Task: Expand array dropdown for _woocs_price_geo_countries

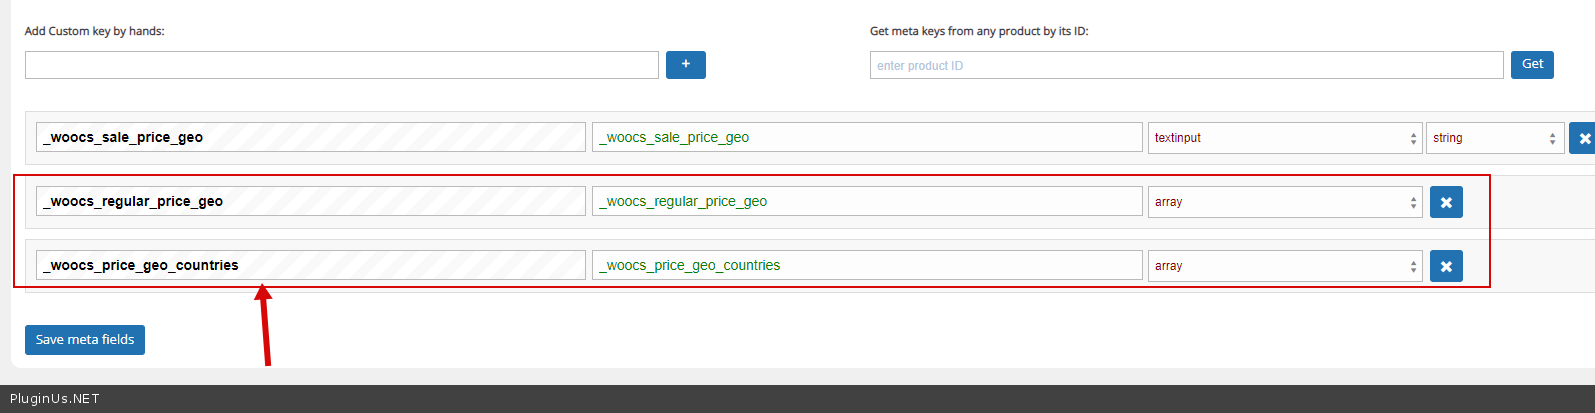Action: (x=1284, y=266)
